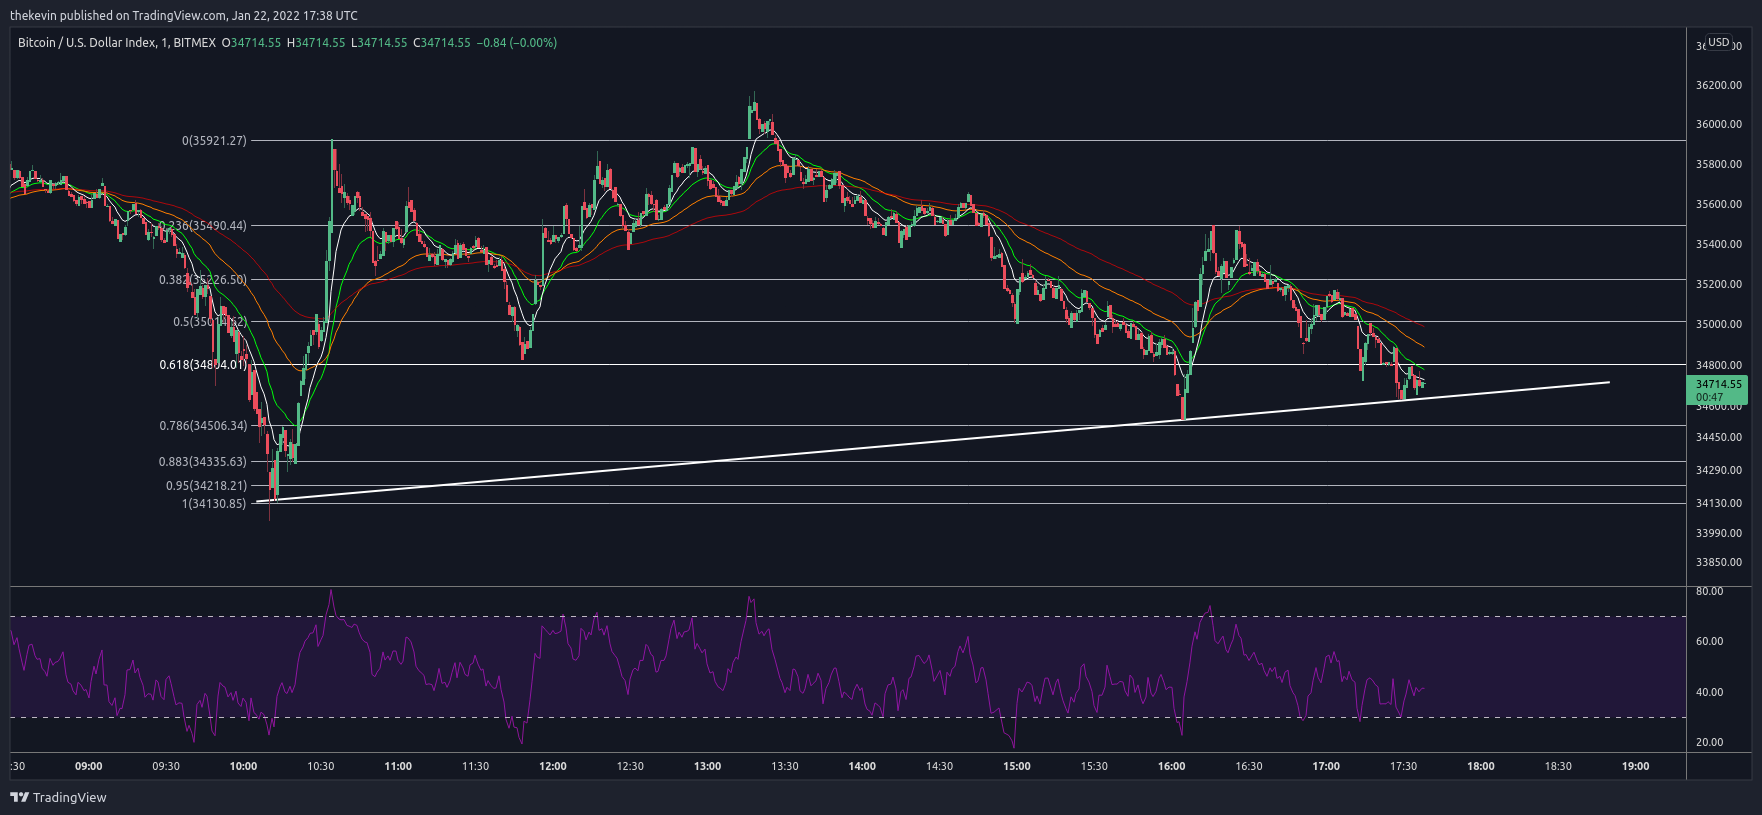This screenshot has width=1762, height=815.
Task: Click the green 34714.55 current price label
Action: pos(1716,390)
